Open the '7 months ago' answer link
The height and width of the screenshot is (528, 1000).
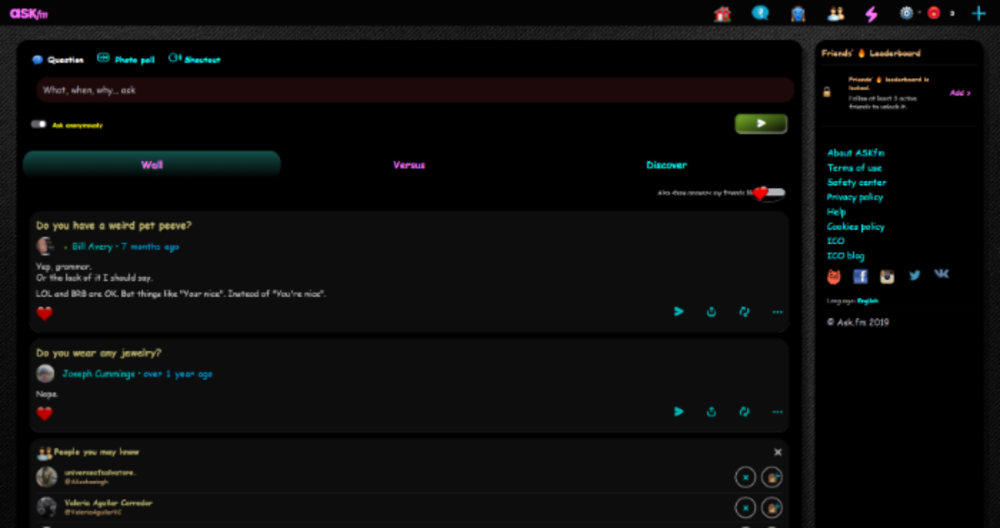pos(151,246)
